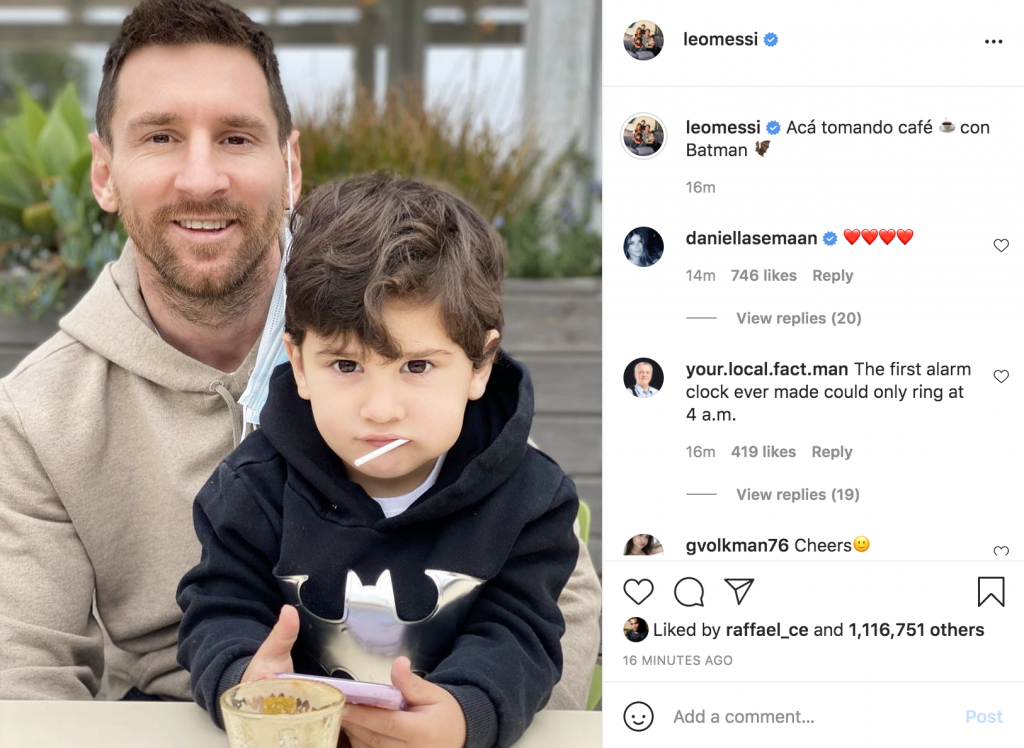
Task: Open the three-dot more options menu
Action: click(x=993, y=41)
